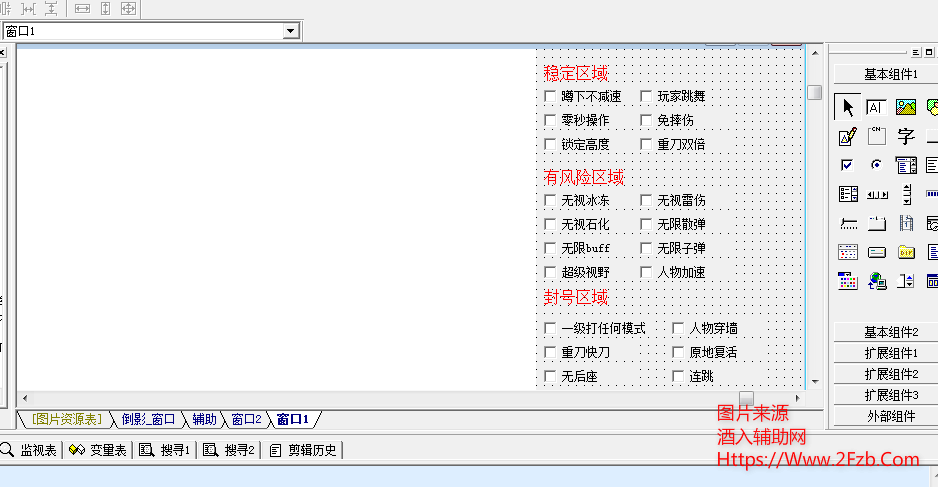Select the radio button component icon
The height and width of the screenshot is (487, 938).
(x=876, y=165)
